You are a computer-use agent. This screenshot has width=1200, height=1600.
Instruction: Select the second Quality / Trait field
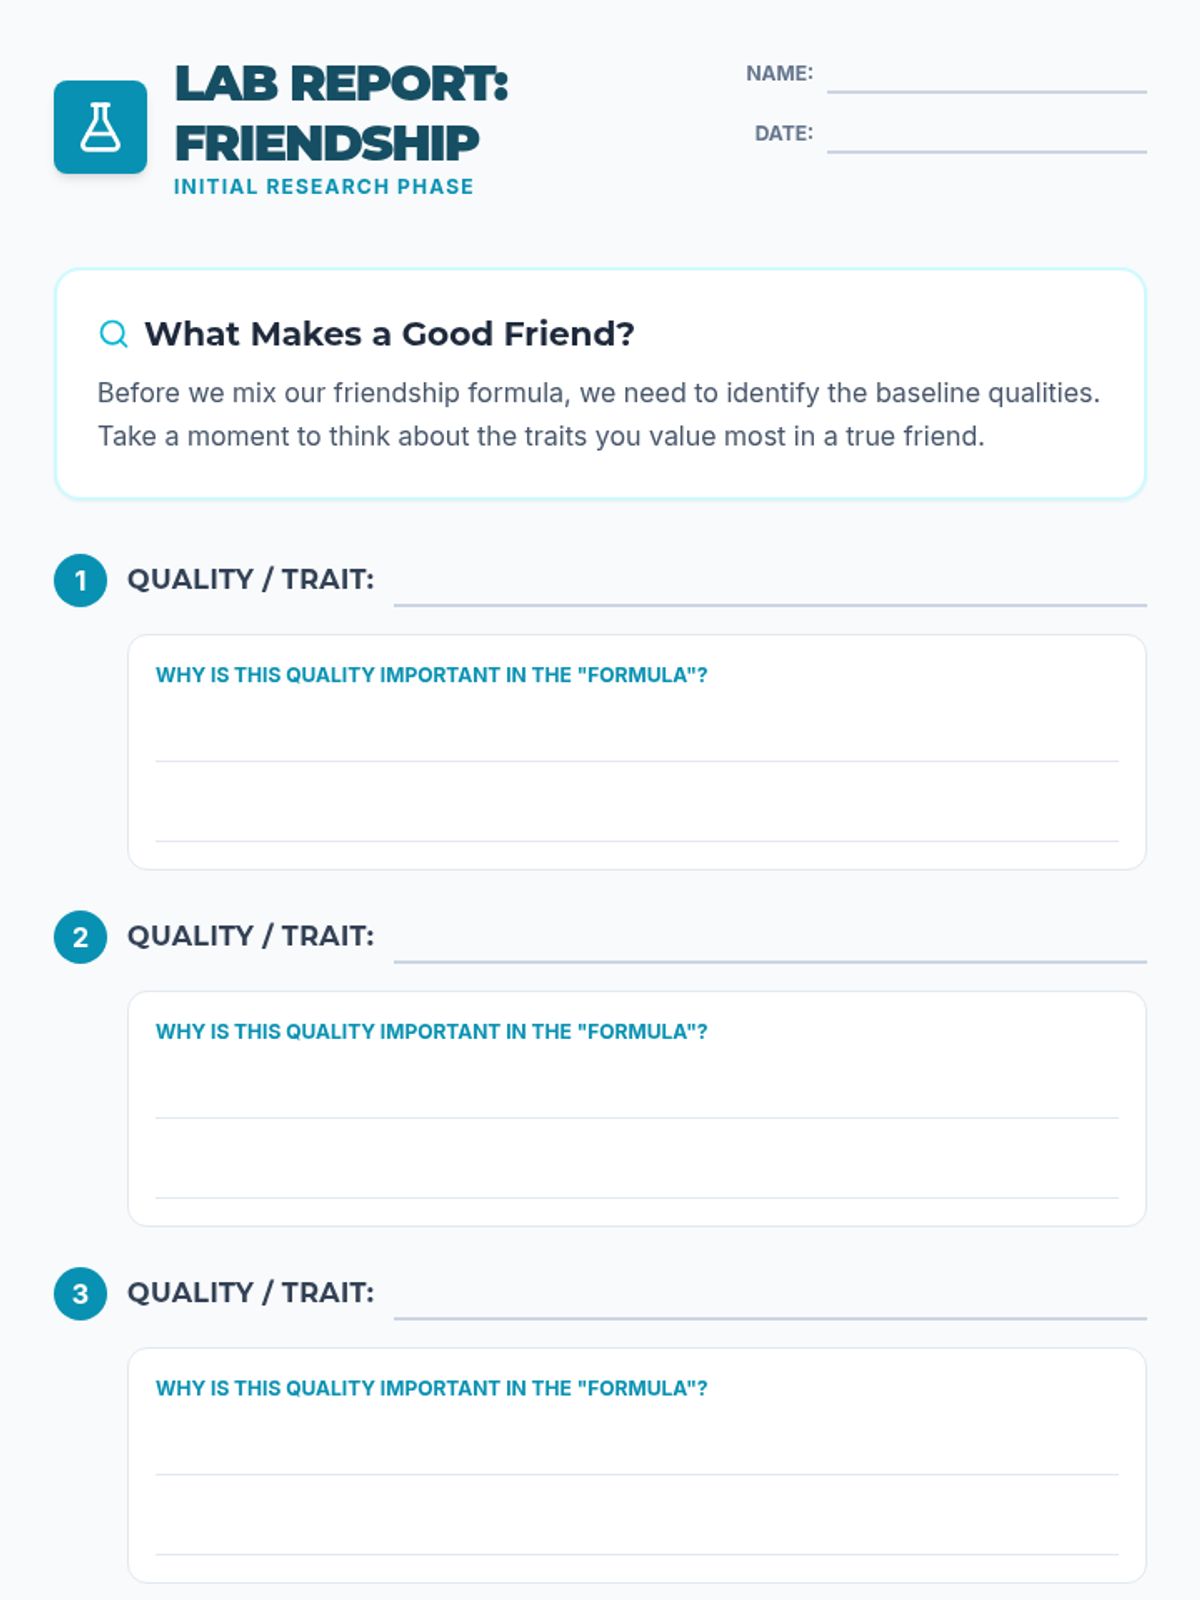pyautogui.click(x=770, y=940)
